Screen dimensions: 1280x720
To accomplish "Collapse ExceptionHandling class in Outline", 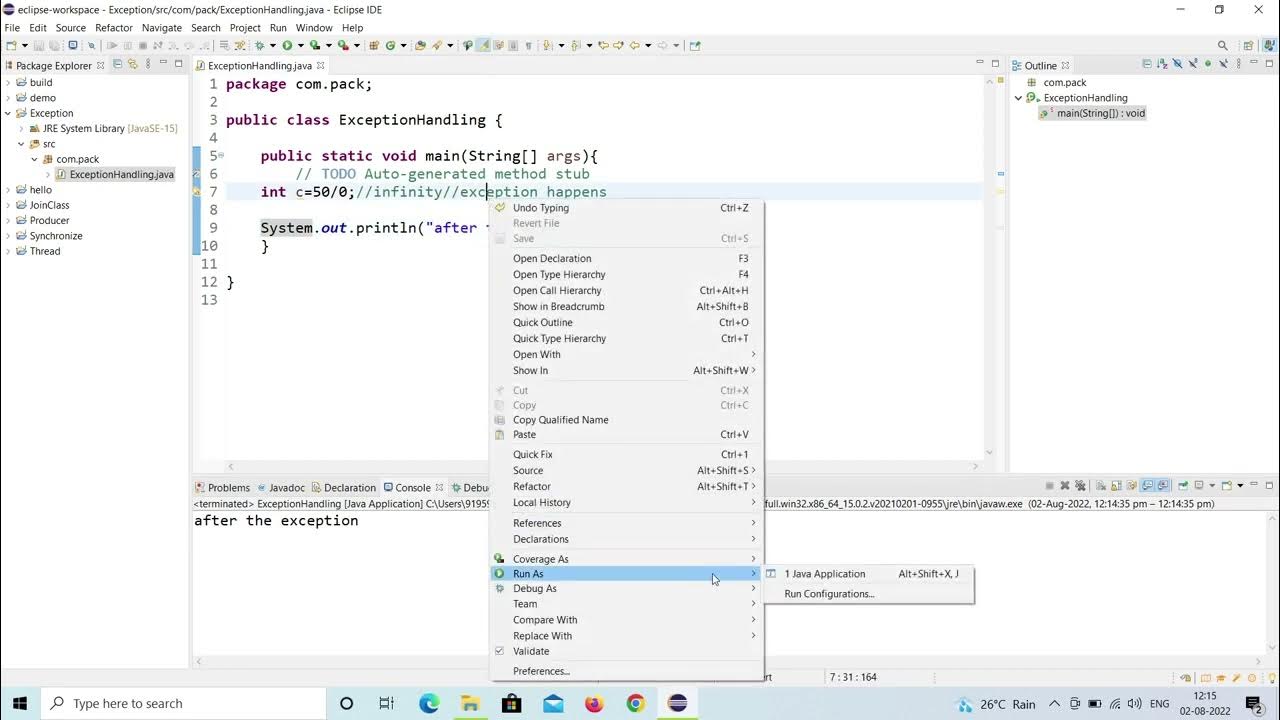I will [x=1019, y=98].
